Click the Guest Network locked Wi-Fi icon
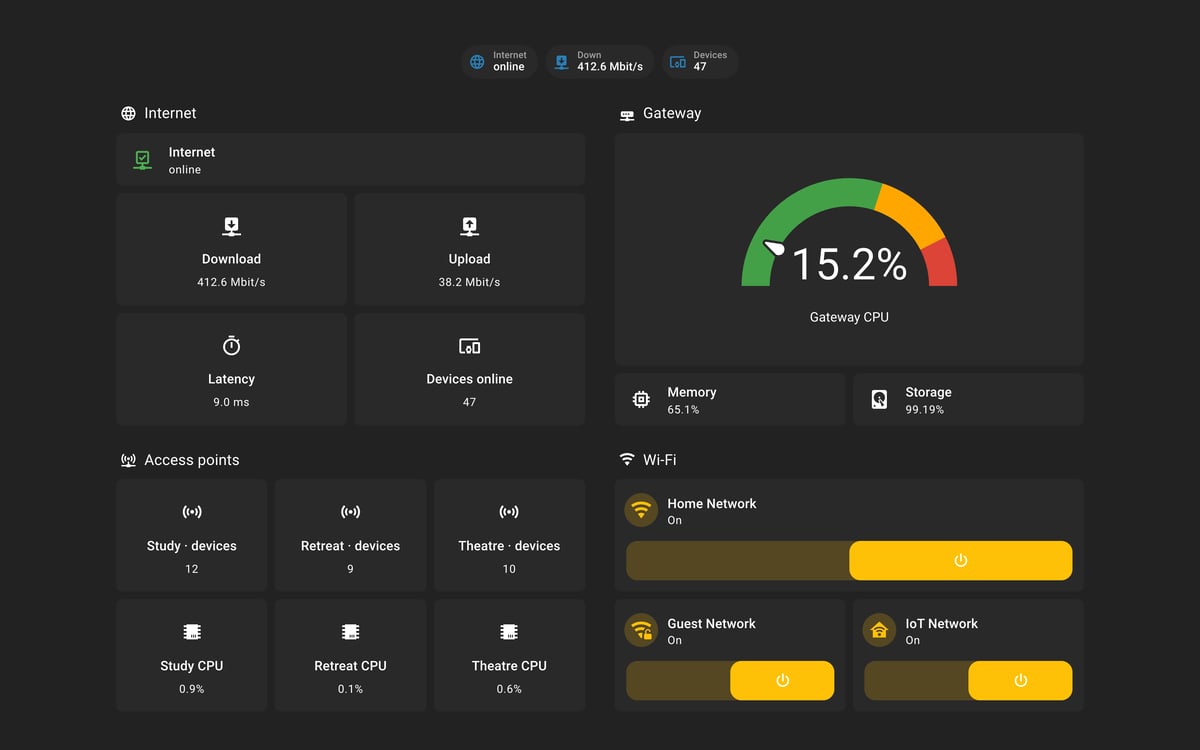Screen dimensions: 1200x750 coord(641,630)
